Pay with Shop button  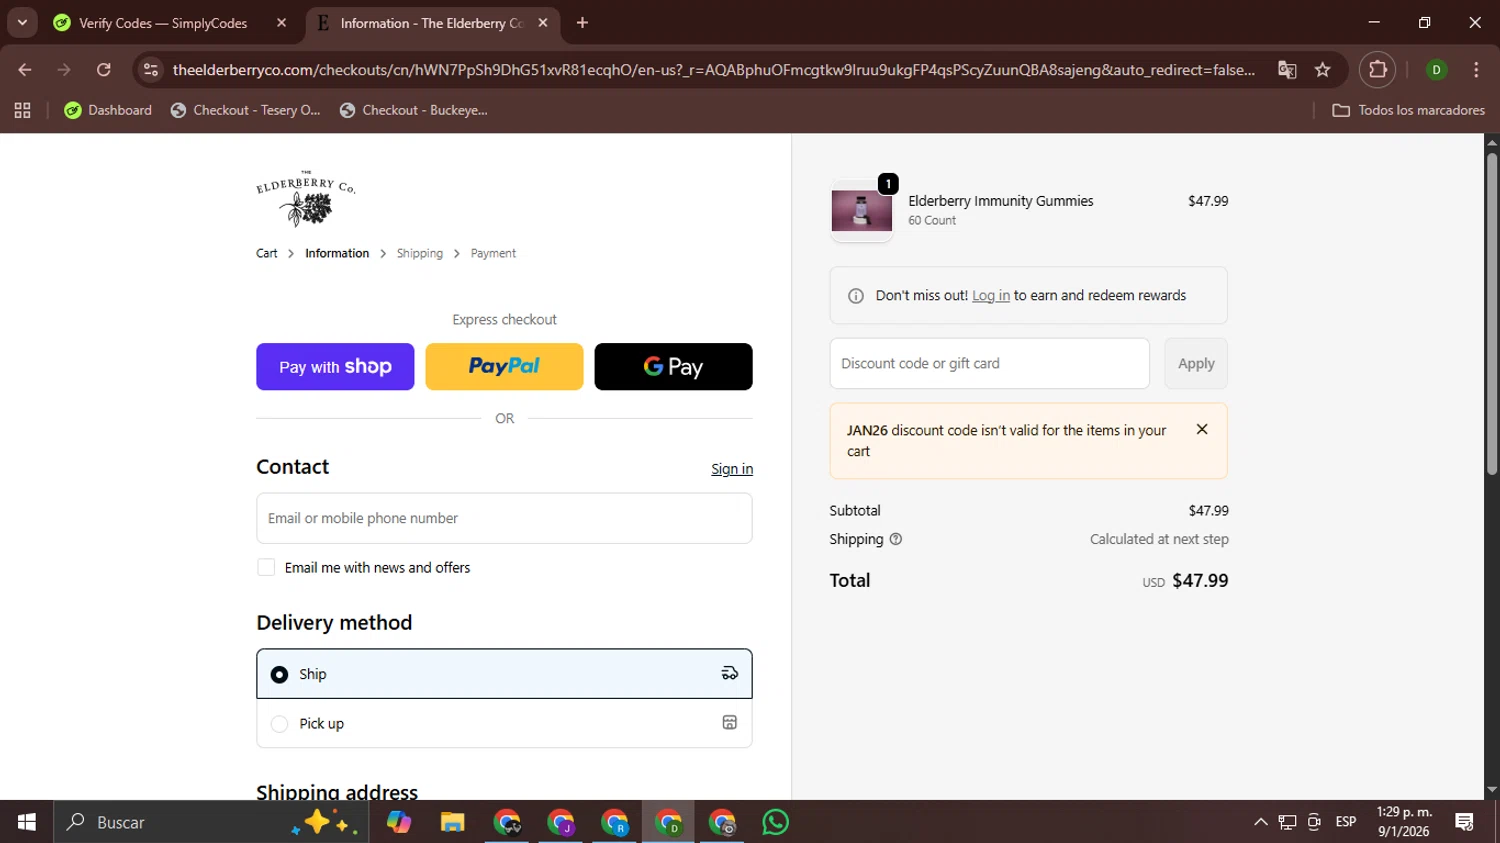335,367
